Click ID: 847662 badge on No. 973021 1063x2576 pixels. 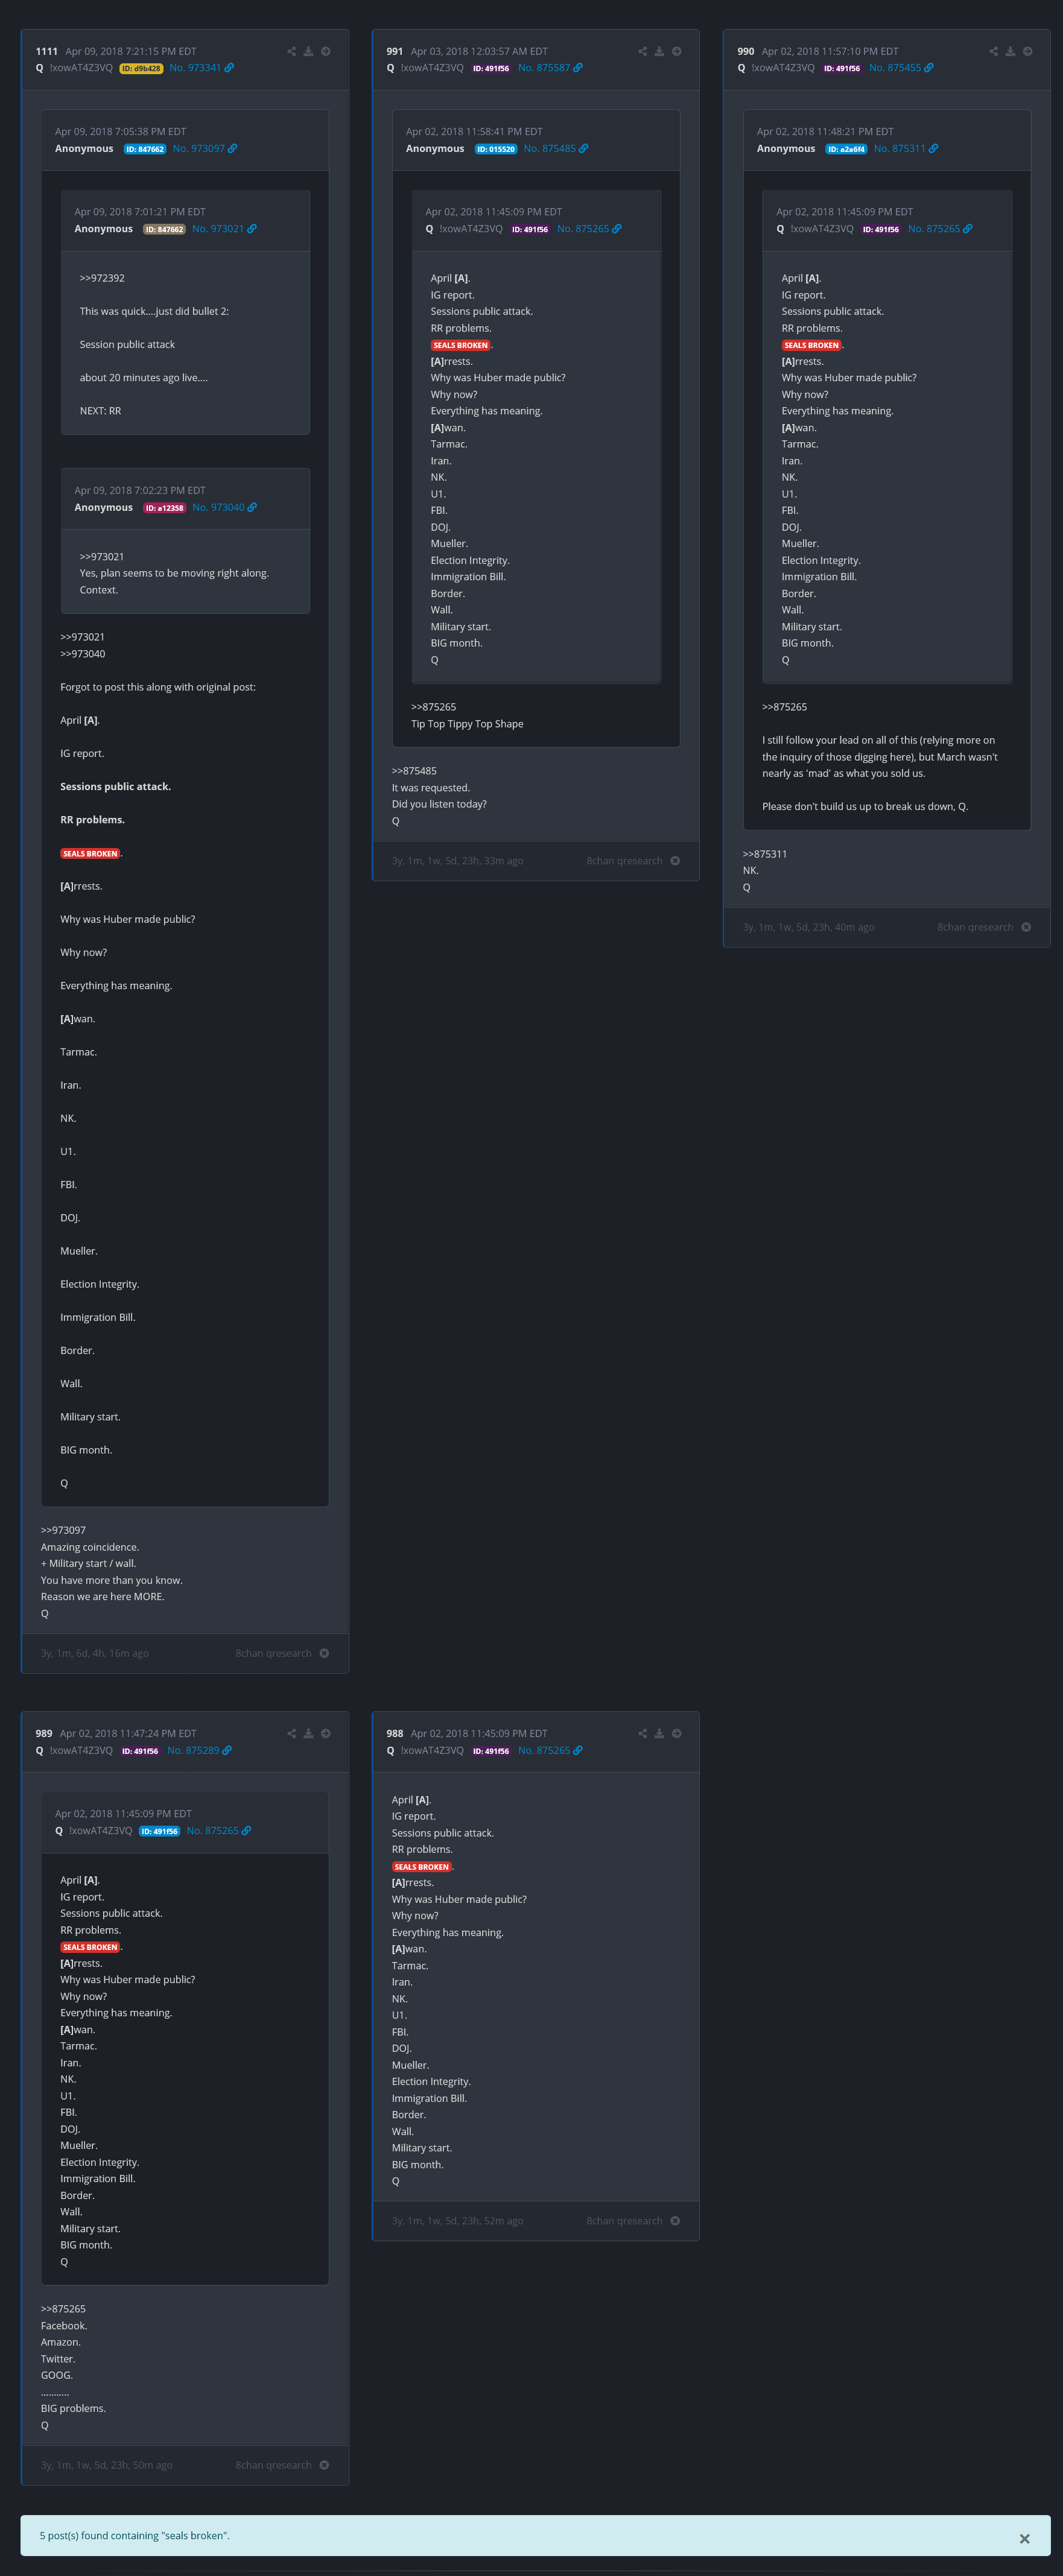point(164,229)
